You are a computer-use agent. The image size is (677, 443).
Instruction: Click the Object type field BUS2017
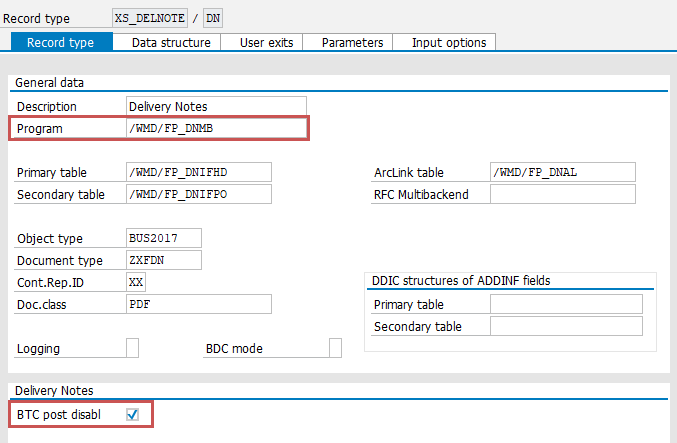click(x=164, y=238)
